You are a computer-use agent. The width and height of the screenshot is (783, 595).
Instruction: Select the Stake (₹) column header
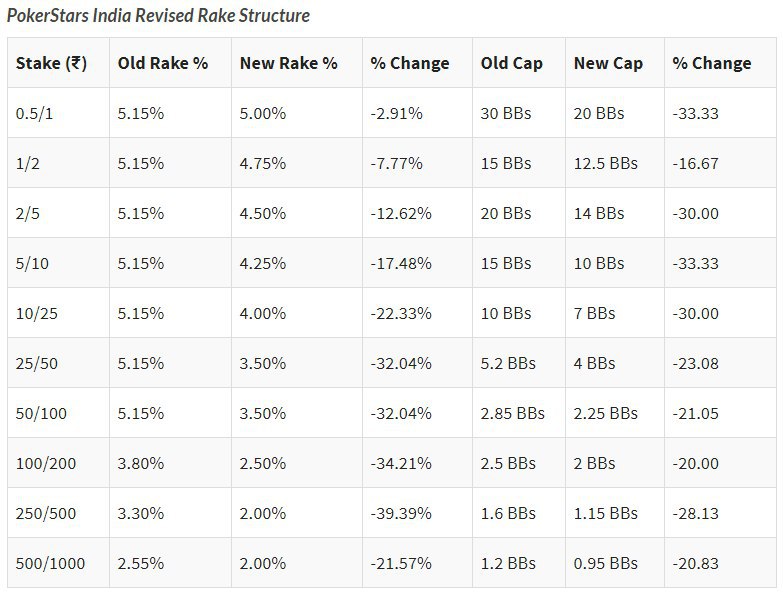click(51, 63)
